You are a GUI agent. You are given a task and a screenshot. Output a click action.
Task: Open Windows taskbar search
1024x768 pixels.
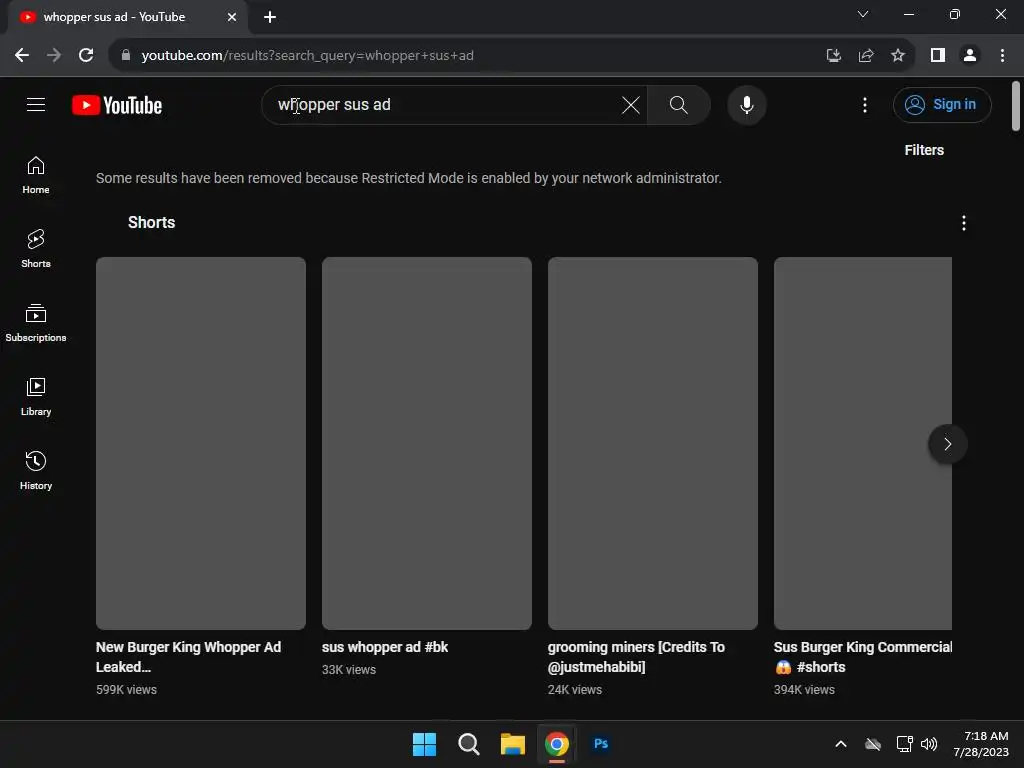(468, 744)
